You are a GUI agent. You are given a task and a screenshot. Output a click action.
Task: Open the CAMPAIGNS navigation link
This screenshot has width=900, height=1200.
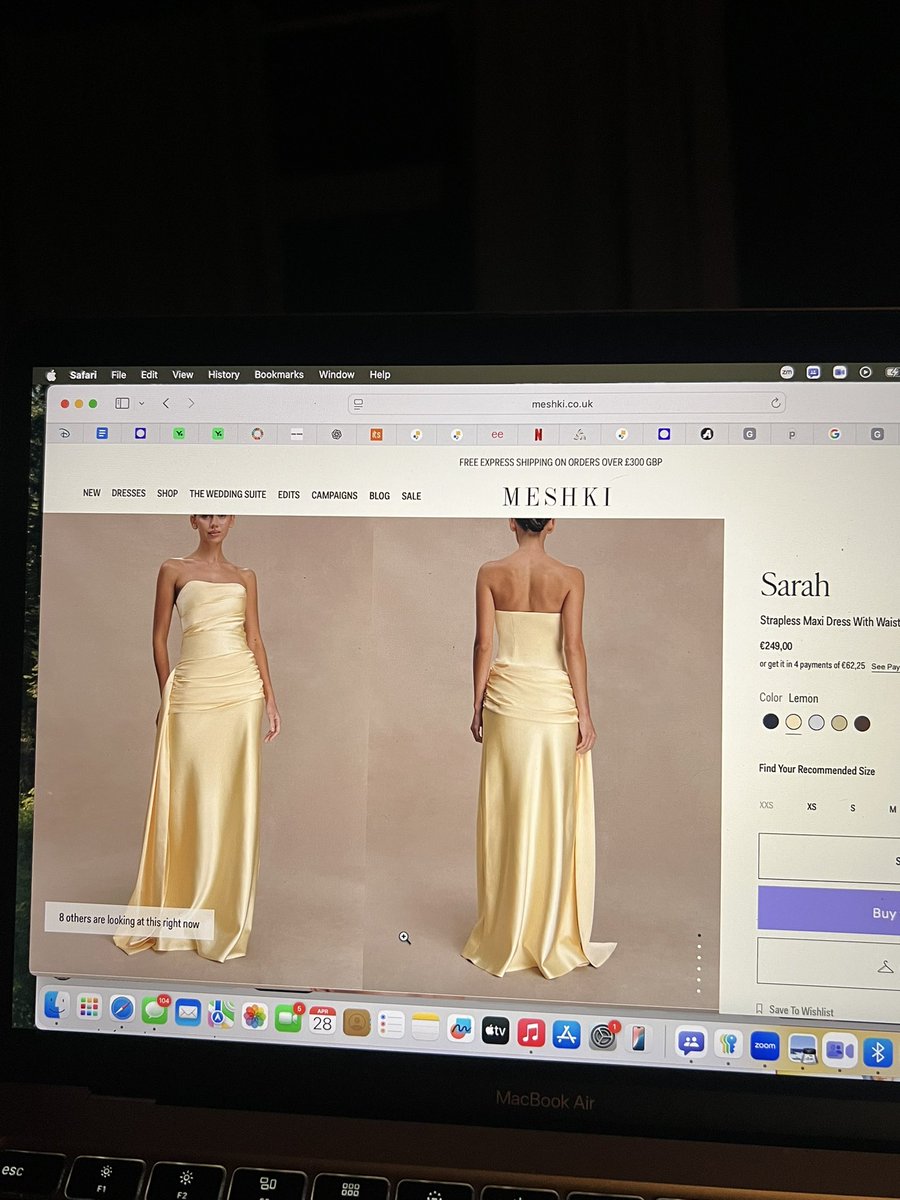coord(334,495)
